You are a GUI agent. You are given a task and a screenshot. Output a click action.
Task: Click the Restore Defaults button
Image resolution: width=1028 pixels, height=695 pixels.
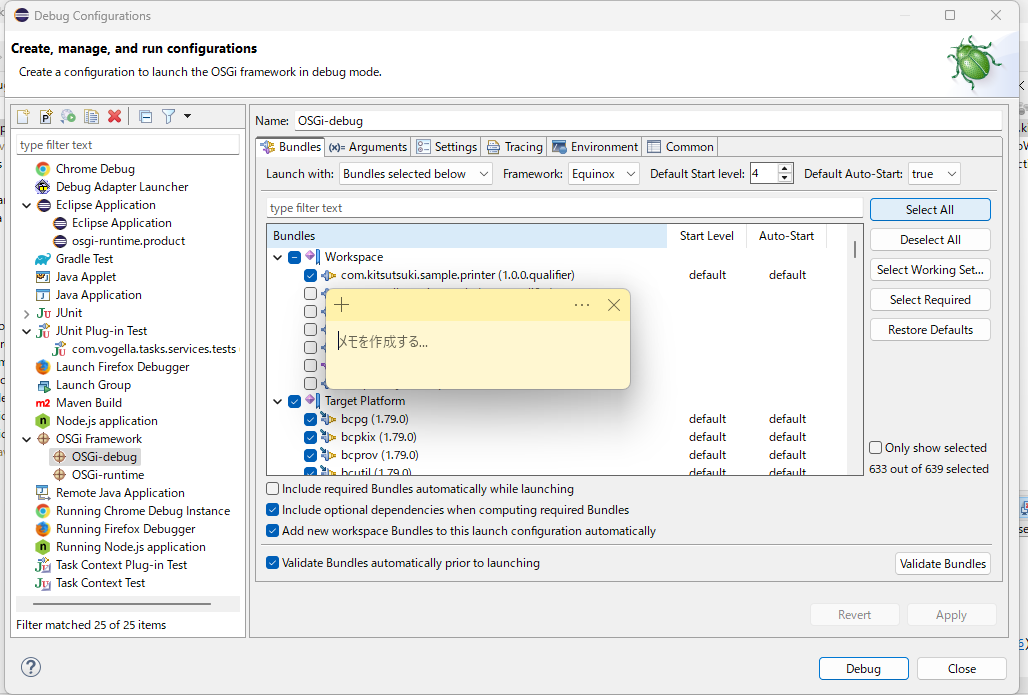pyautogui.click(x=930, y=330)
